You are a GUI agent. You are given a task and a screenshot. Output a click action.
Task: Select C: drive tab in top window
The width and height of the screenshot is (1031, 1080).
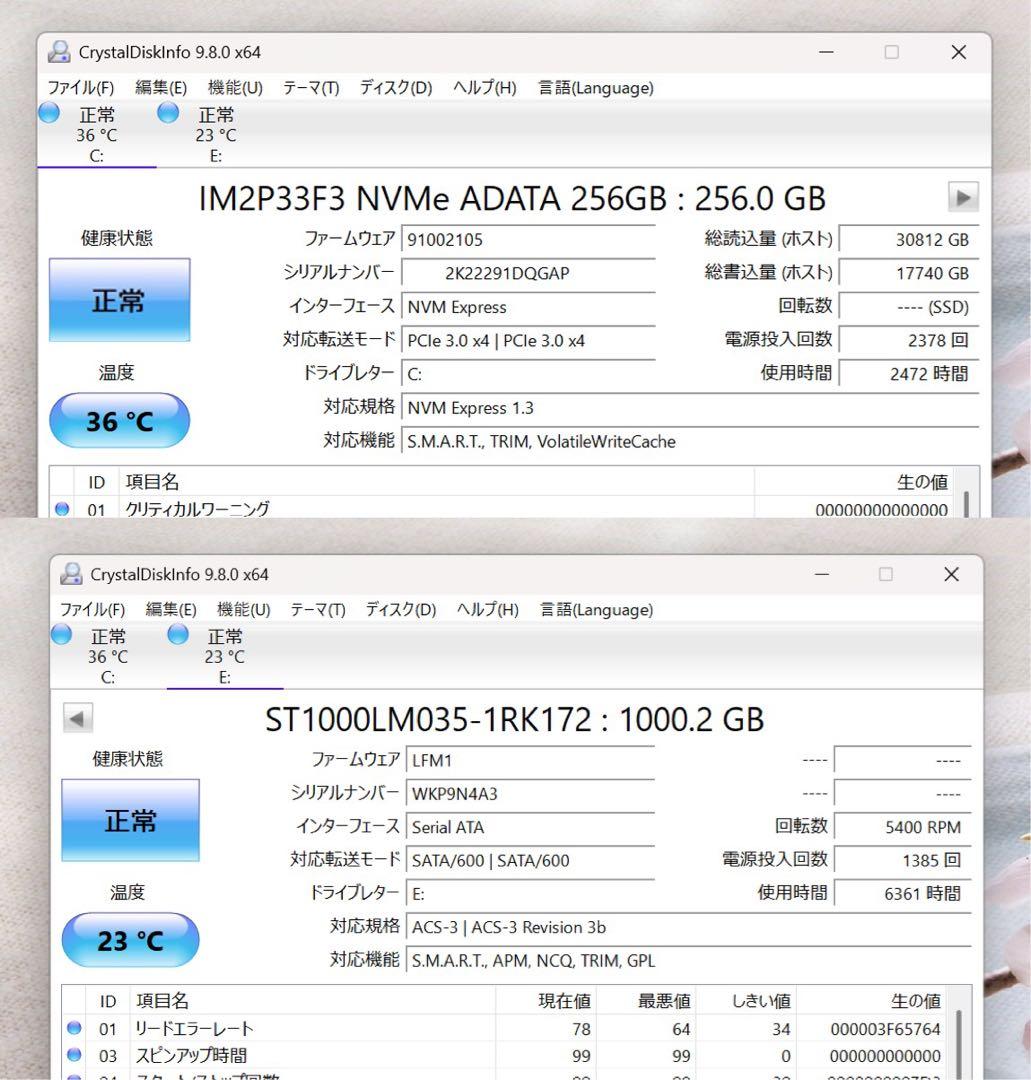coord(96,134)
